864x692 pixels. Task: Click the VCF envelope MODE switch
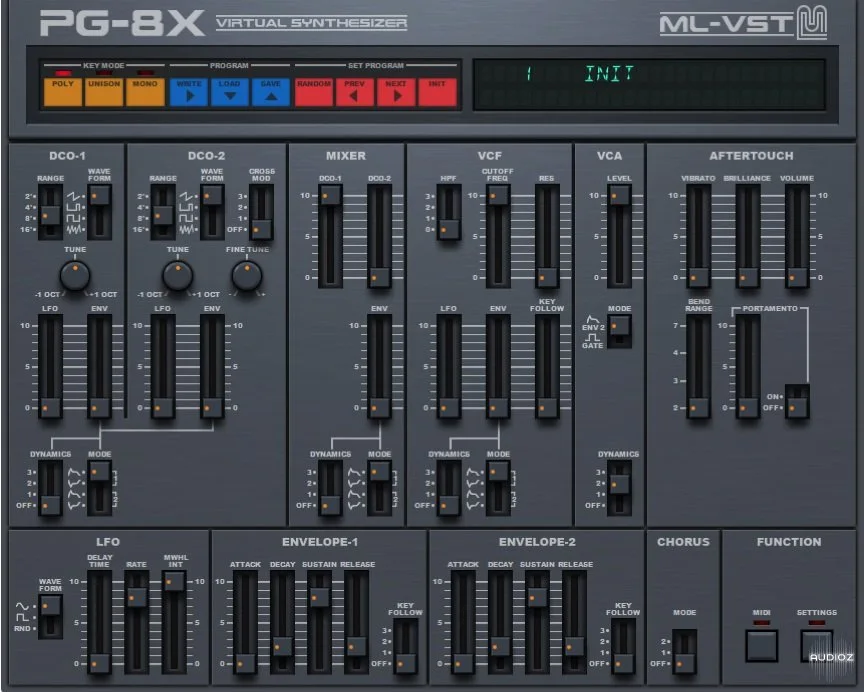click(498, 488)
